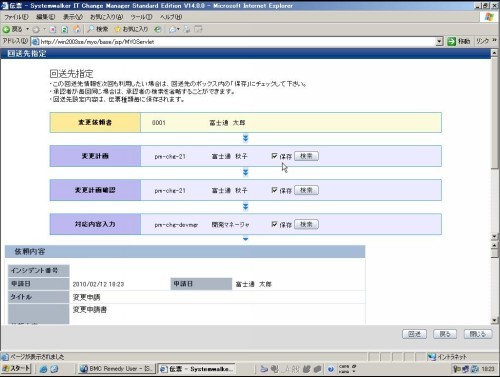Click the 回送 button at bottom
Screen dimensions: 500x377
pyautogui.click(x=414, y=334)
